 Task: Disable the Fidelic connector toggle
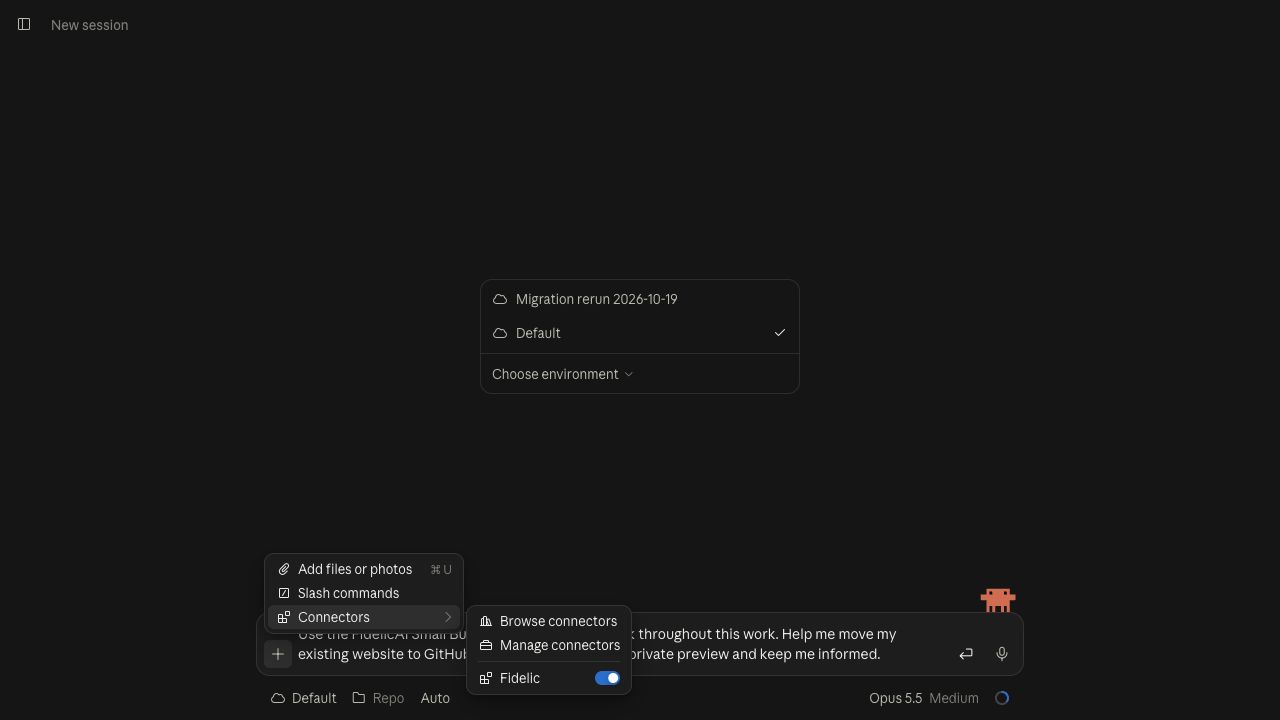click(x=607, y=678)
